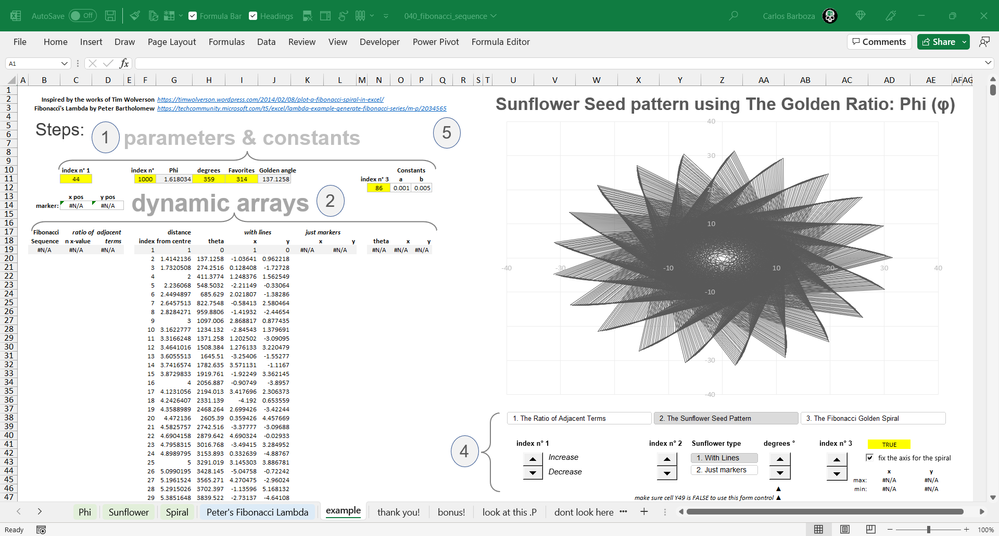Expand the formula bar with its chevron
Screen dimensions: 999x536
(988, 63)
